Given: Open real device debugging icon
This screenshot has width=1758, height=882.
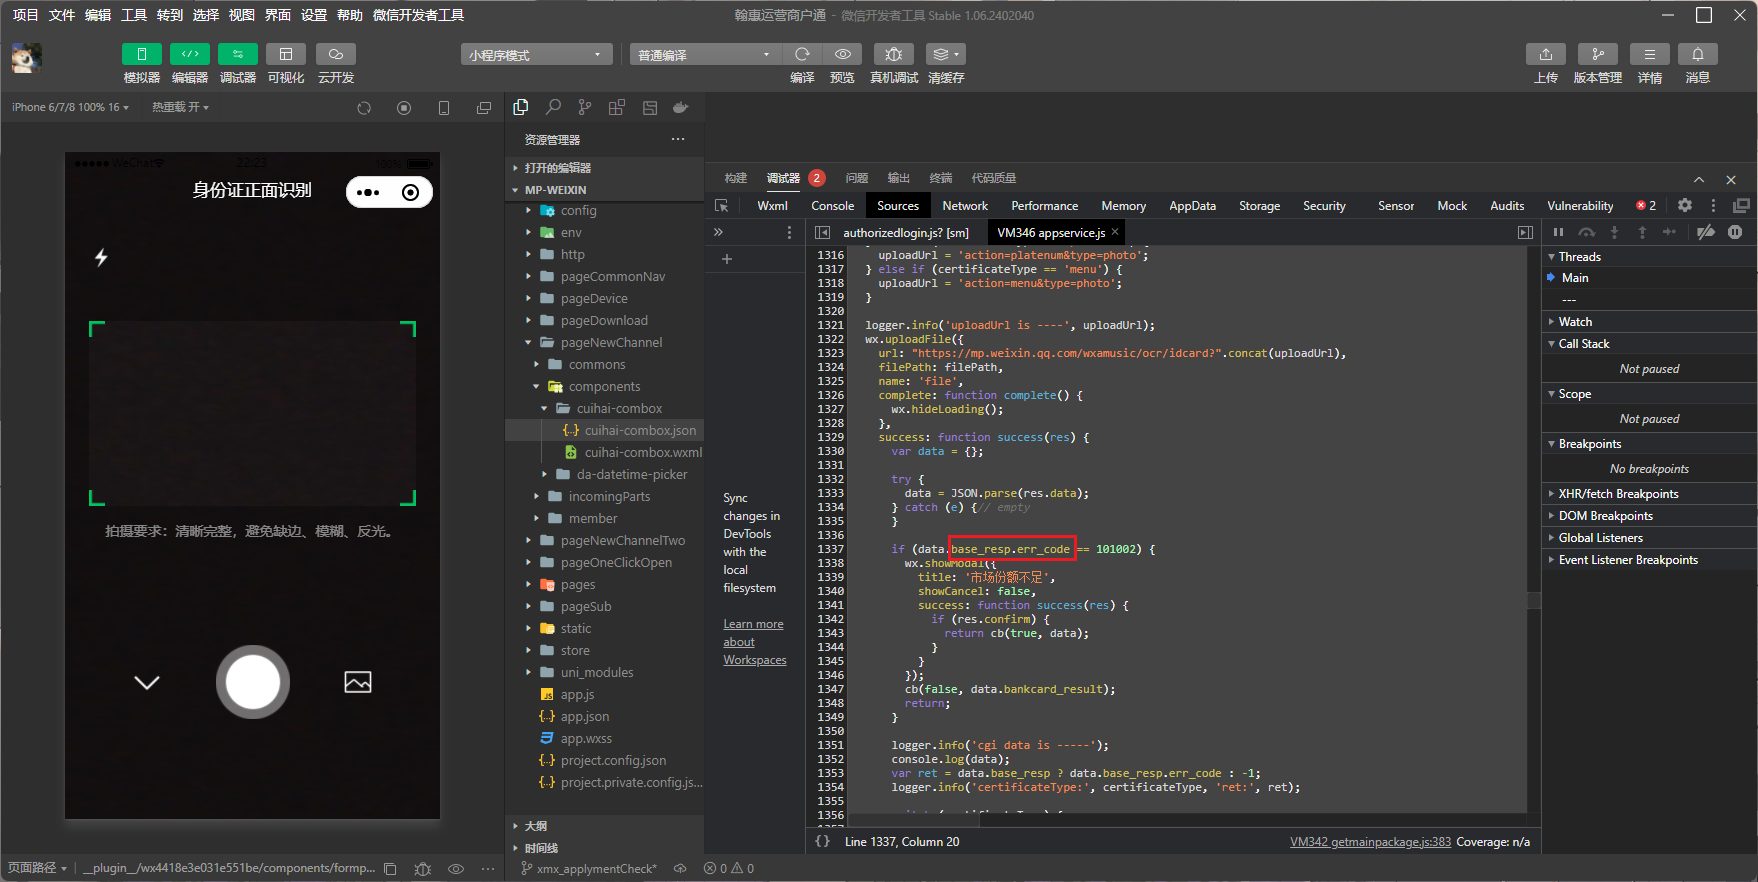Looking at the screenshot, I should [x=893, y=54].
